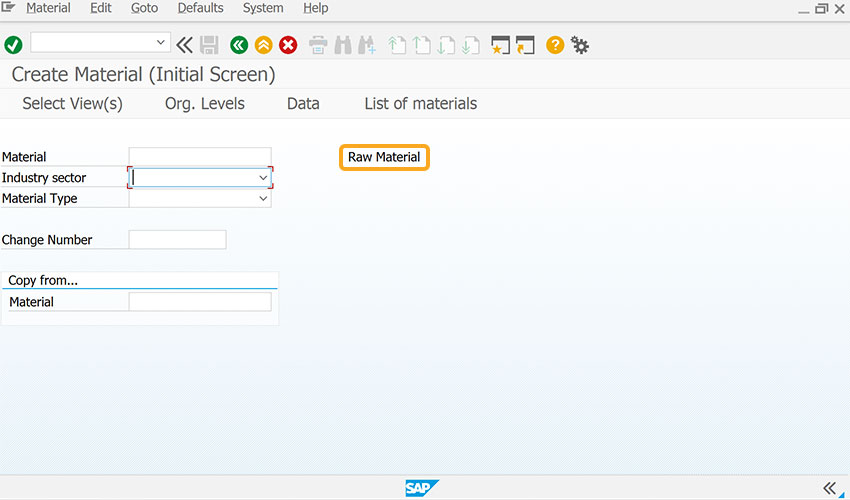
Task: Click the Save floppy disk icon
Action: 209,45
